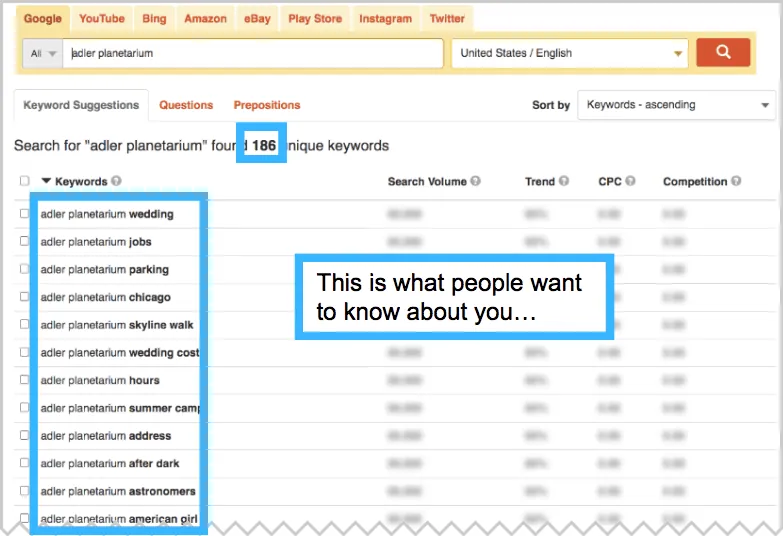Sort by the Keywords column header
The height and width of the screenshot is (536, 783).
[x=81, y=181]
